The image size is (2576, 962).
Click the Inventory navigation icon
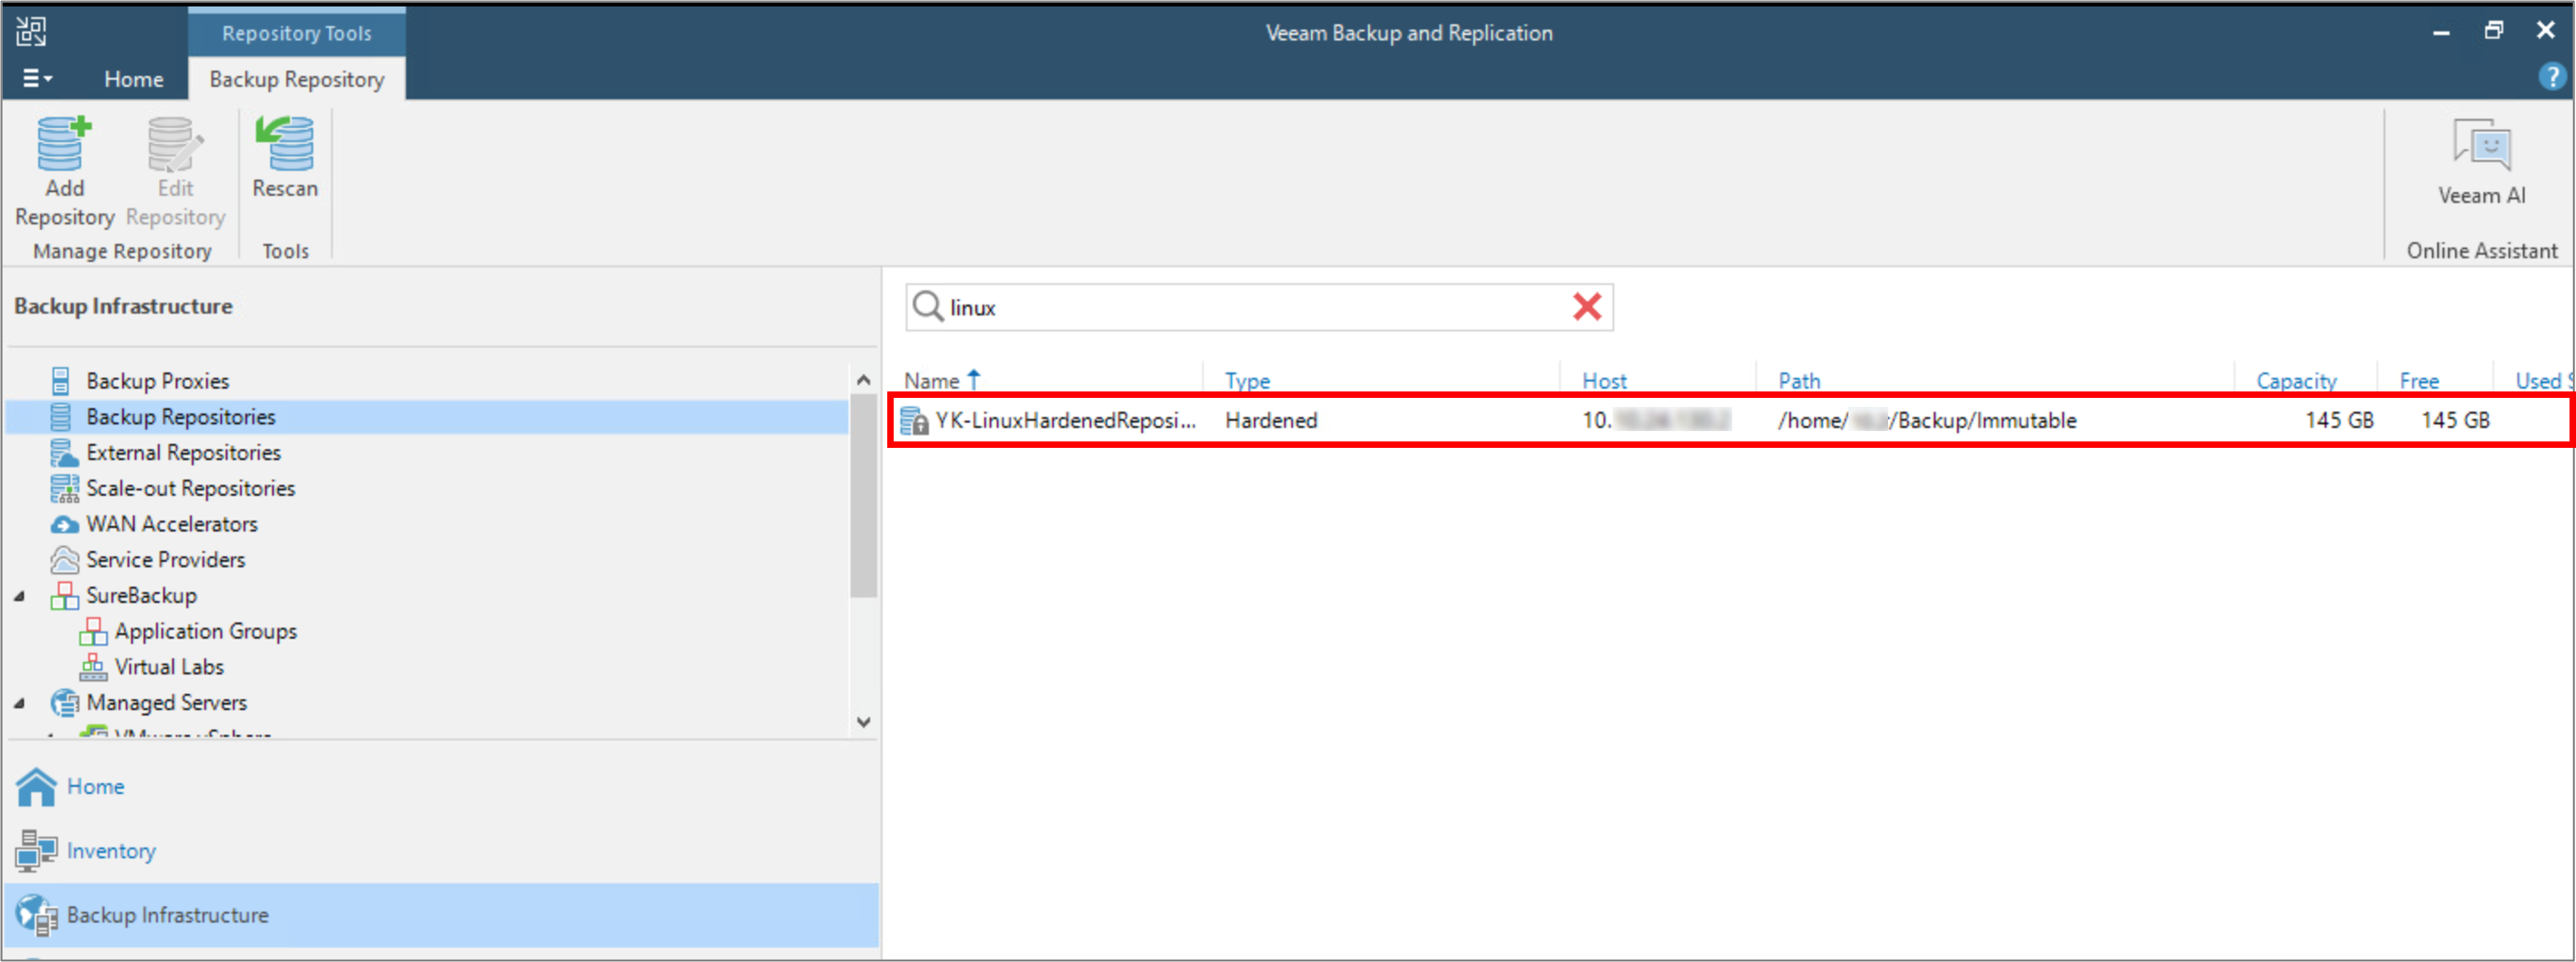(36, 851)
